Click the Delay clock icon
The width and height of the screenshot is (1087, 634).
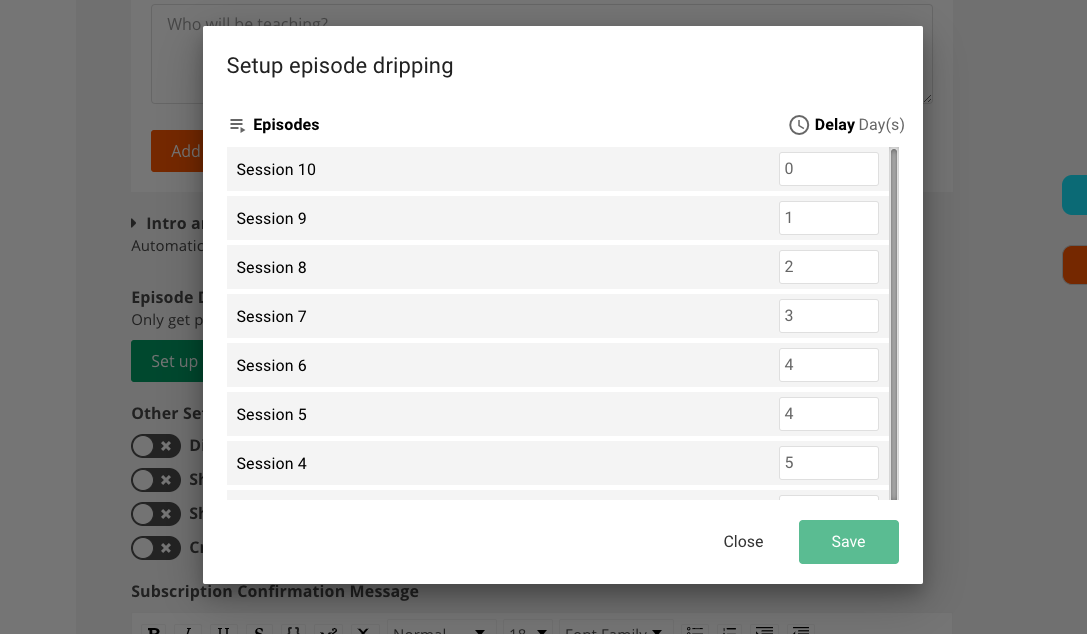coord(799,125)
